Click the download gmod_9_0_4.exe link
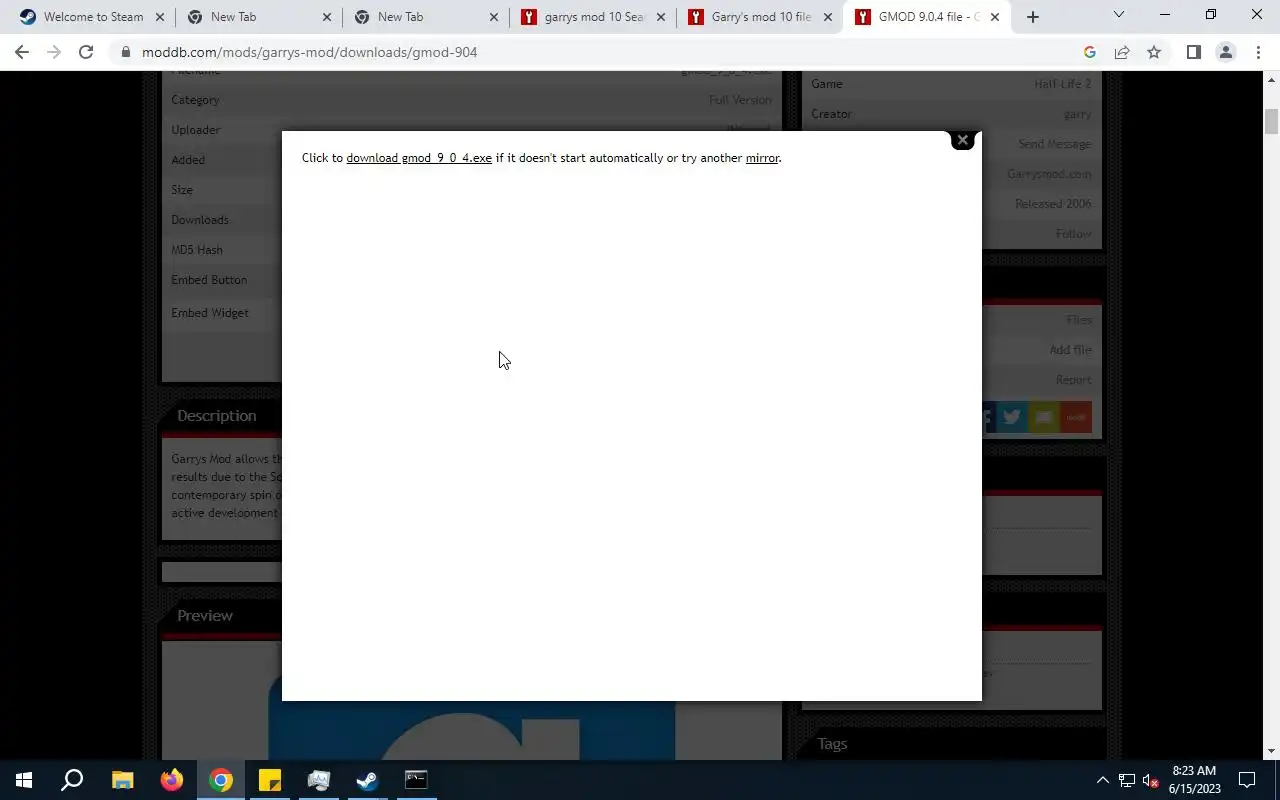The image size is (1280, 800). 419,158
